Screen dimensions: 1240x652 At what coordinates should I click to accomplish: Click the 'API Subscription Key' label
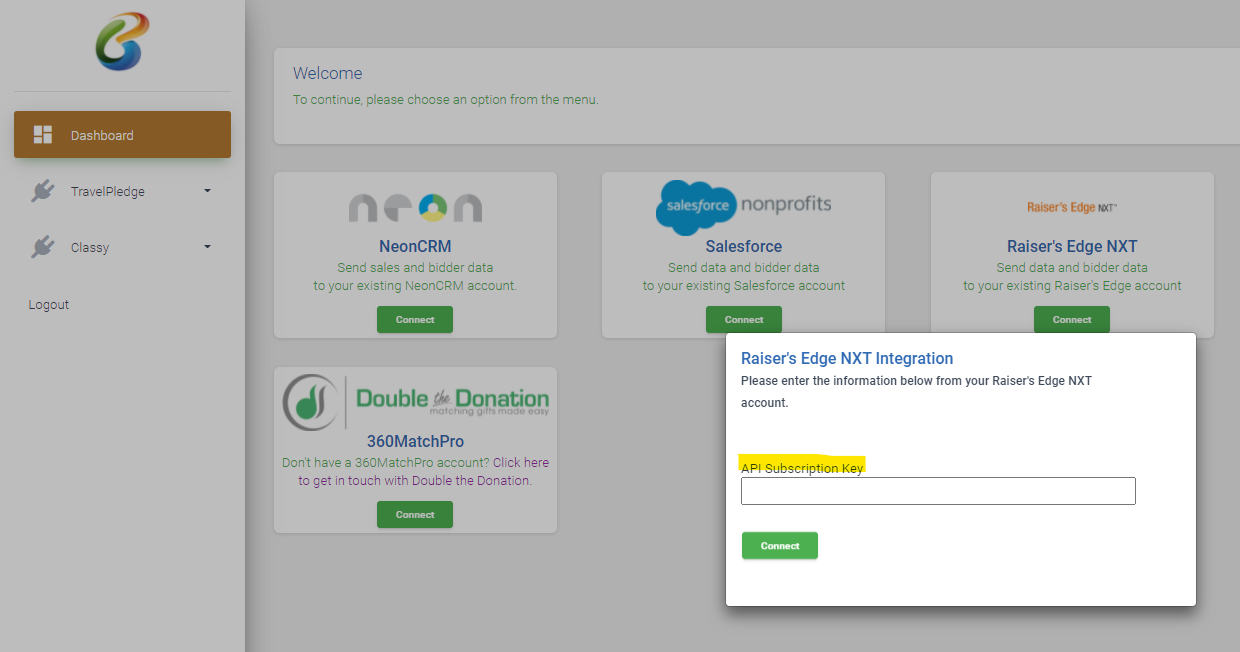802,468
